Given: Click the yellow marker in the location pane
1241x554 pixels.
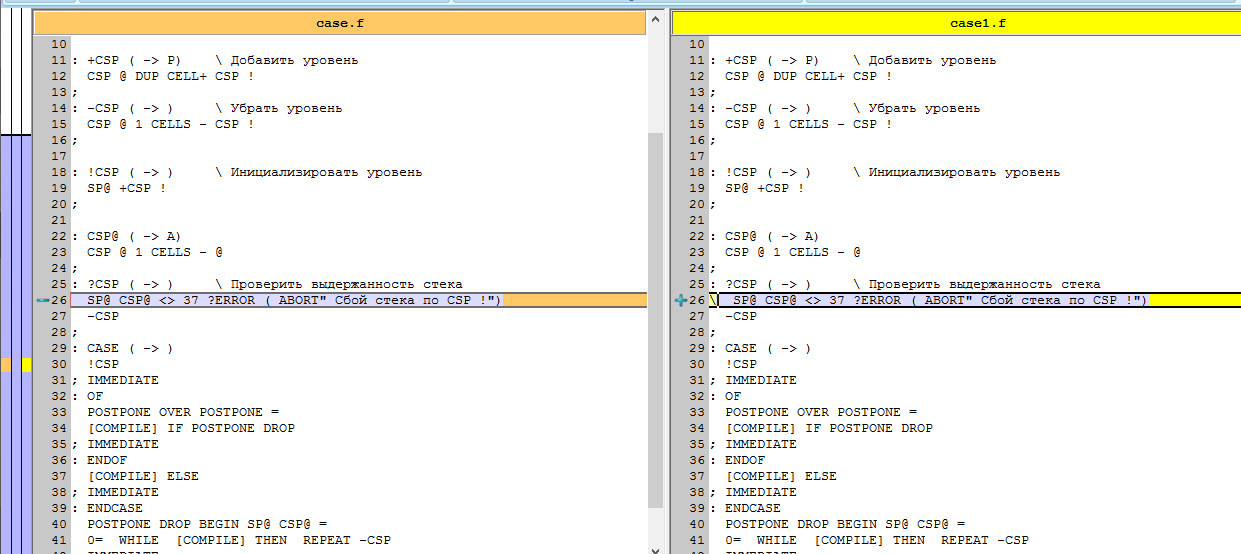Looking at the screenshot, I should pyautogui.click(x=27, y=365).
